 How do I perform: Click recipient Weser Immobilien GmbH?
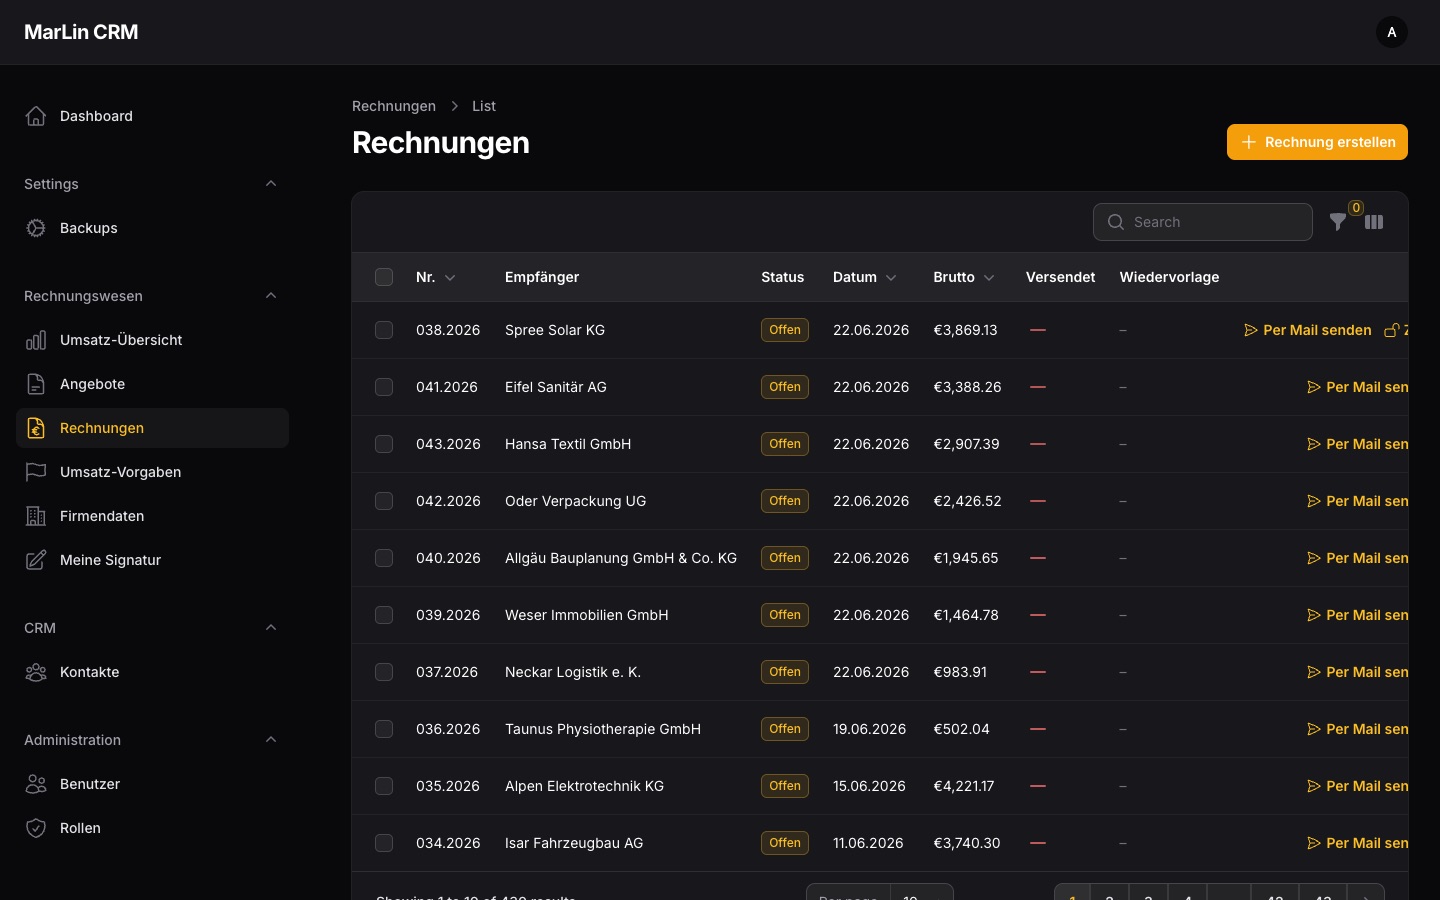(587, 615)
